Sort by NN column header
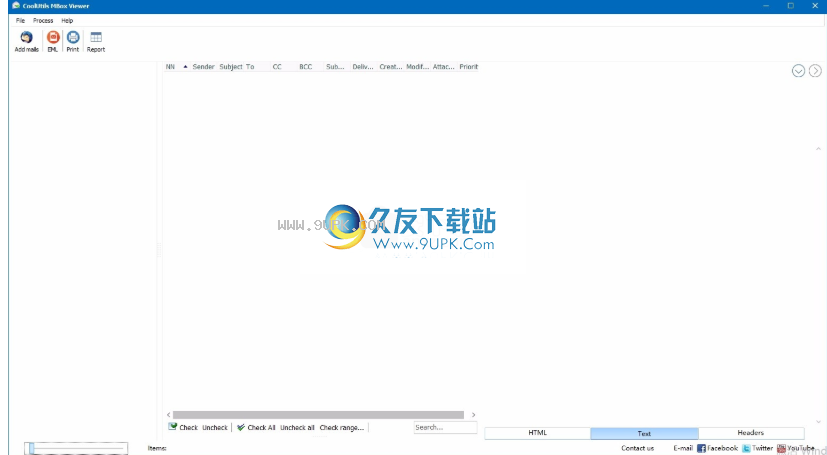The image size is (827, 455). [x=170, y=67]
